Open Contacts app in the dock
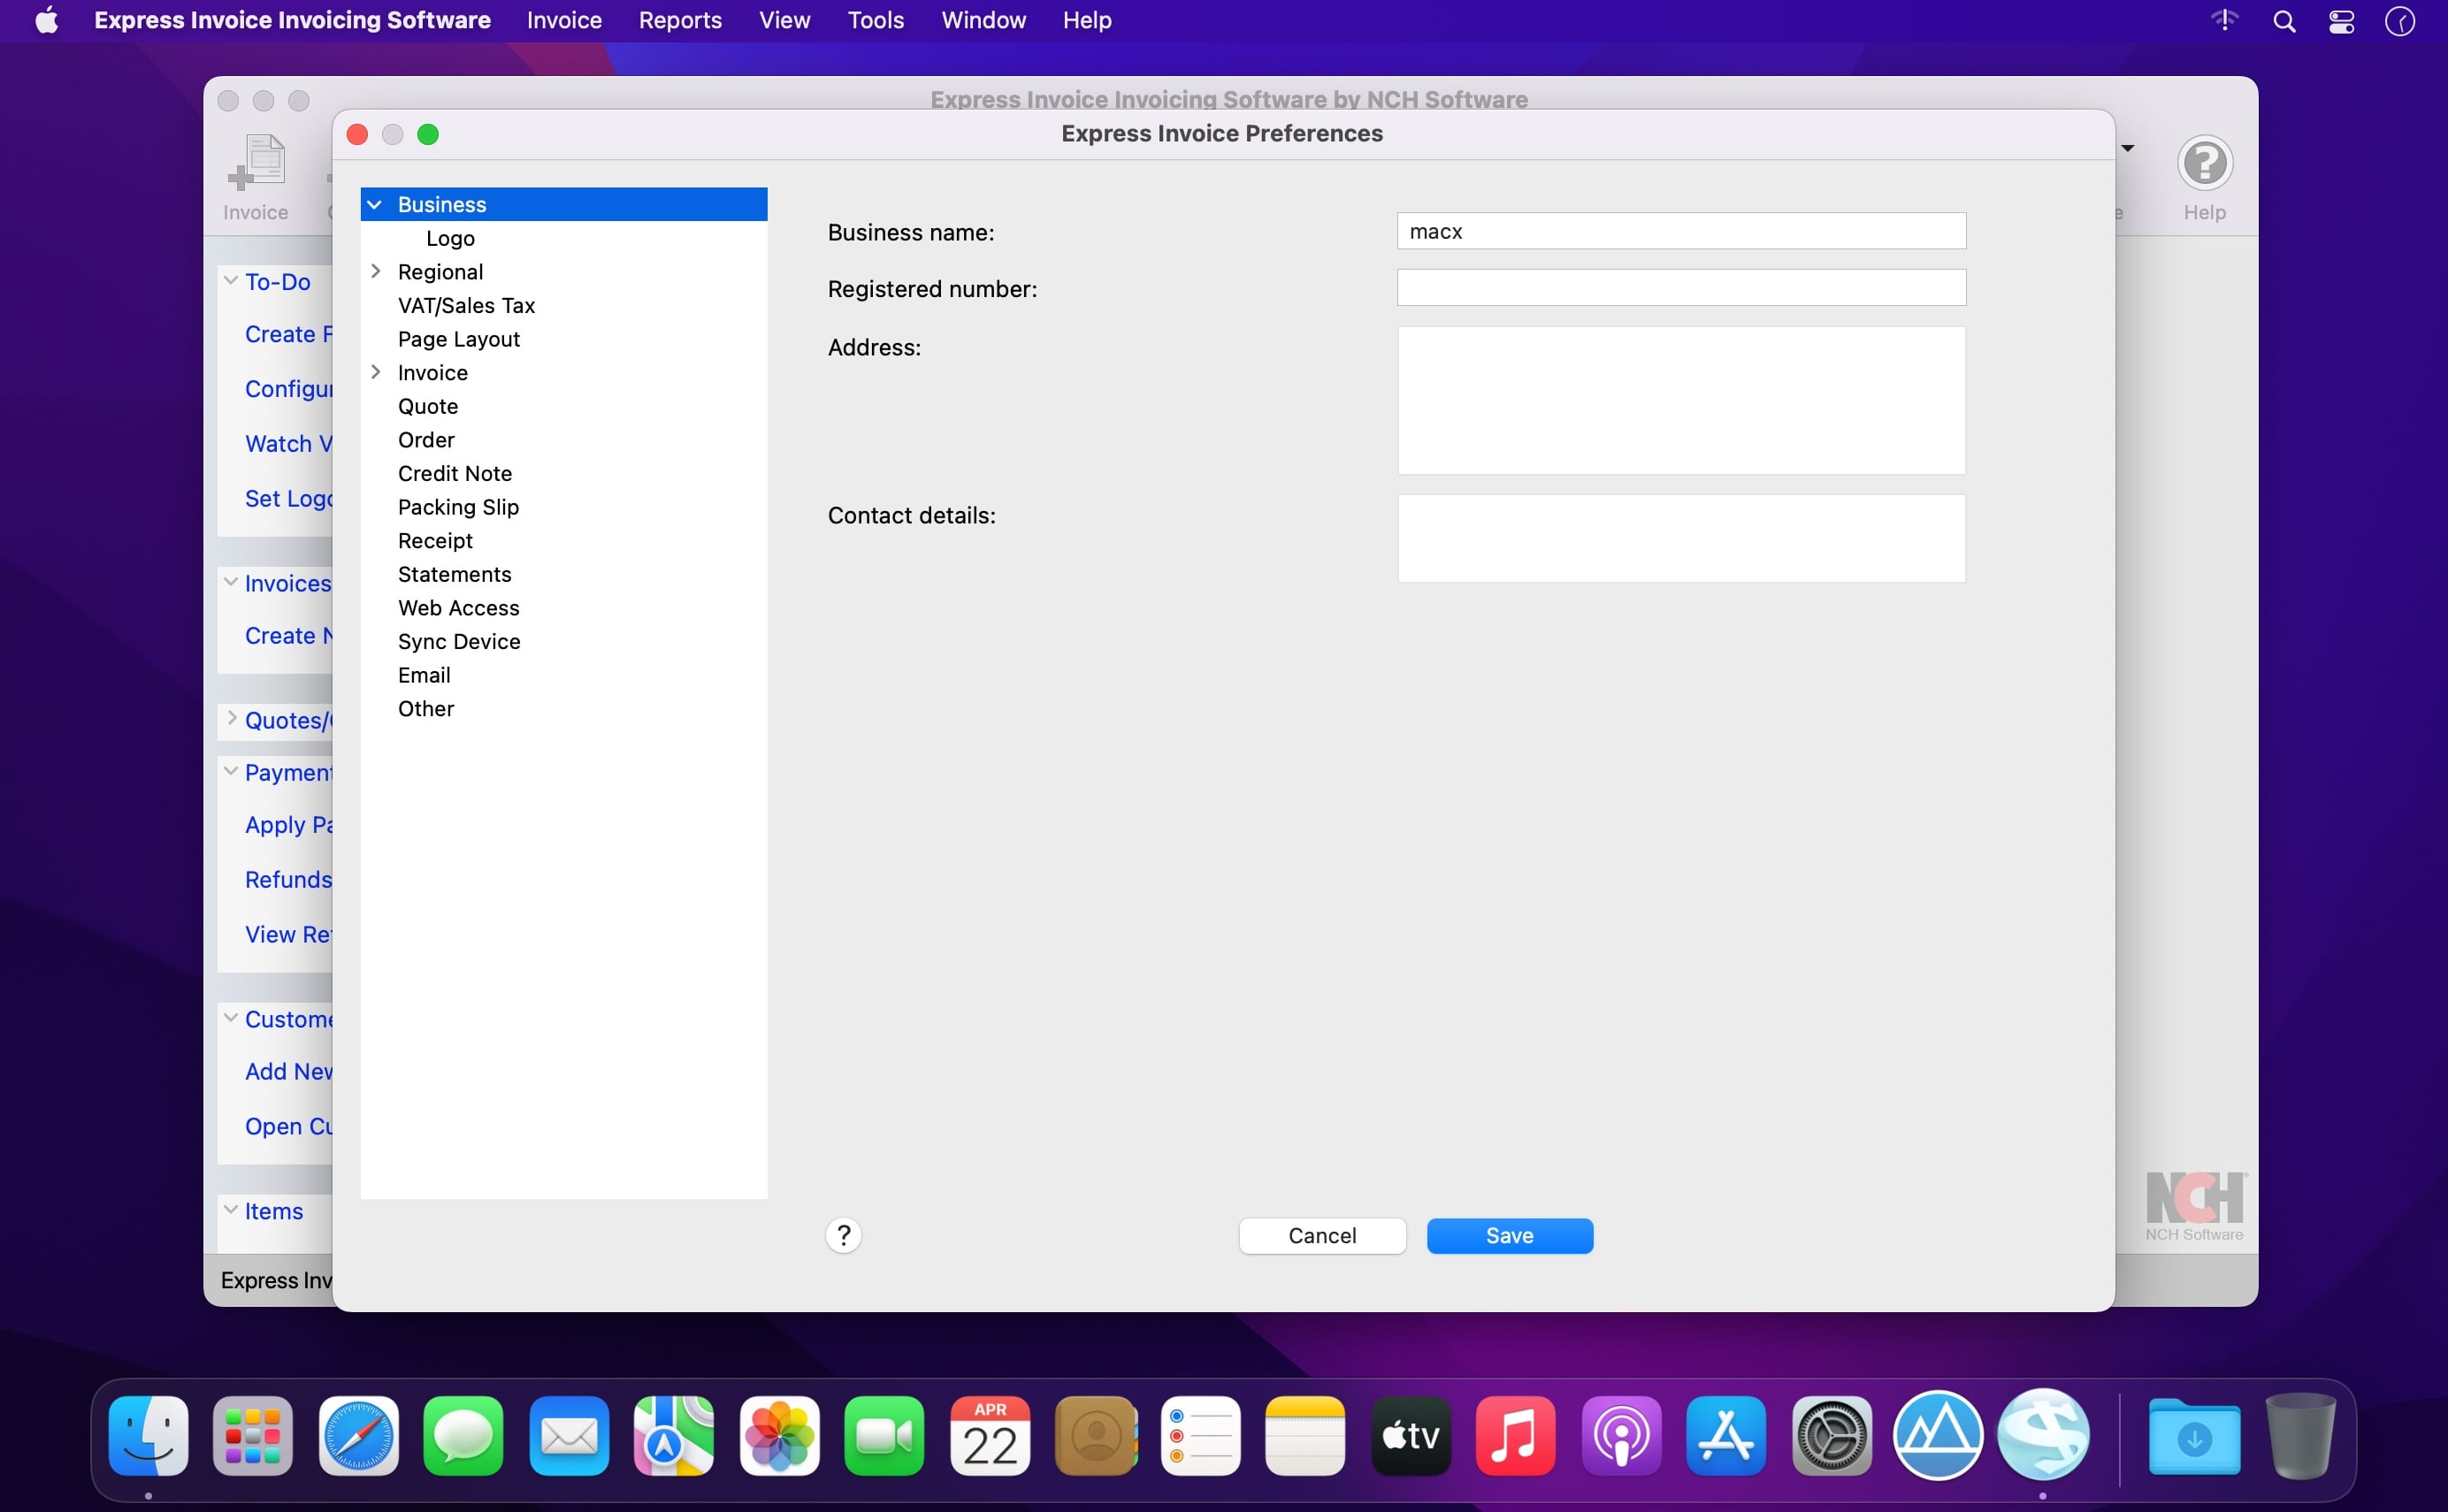 point(1095,1436)
